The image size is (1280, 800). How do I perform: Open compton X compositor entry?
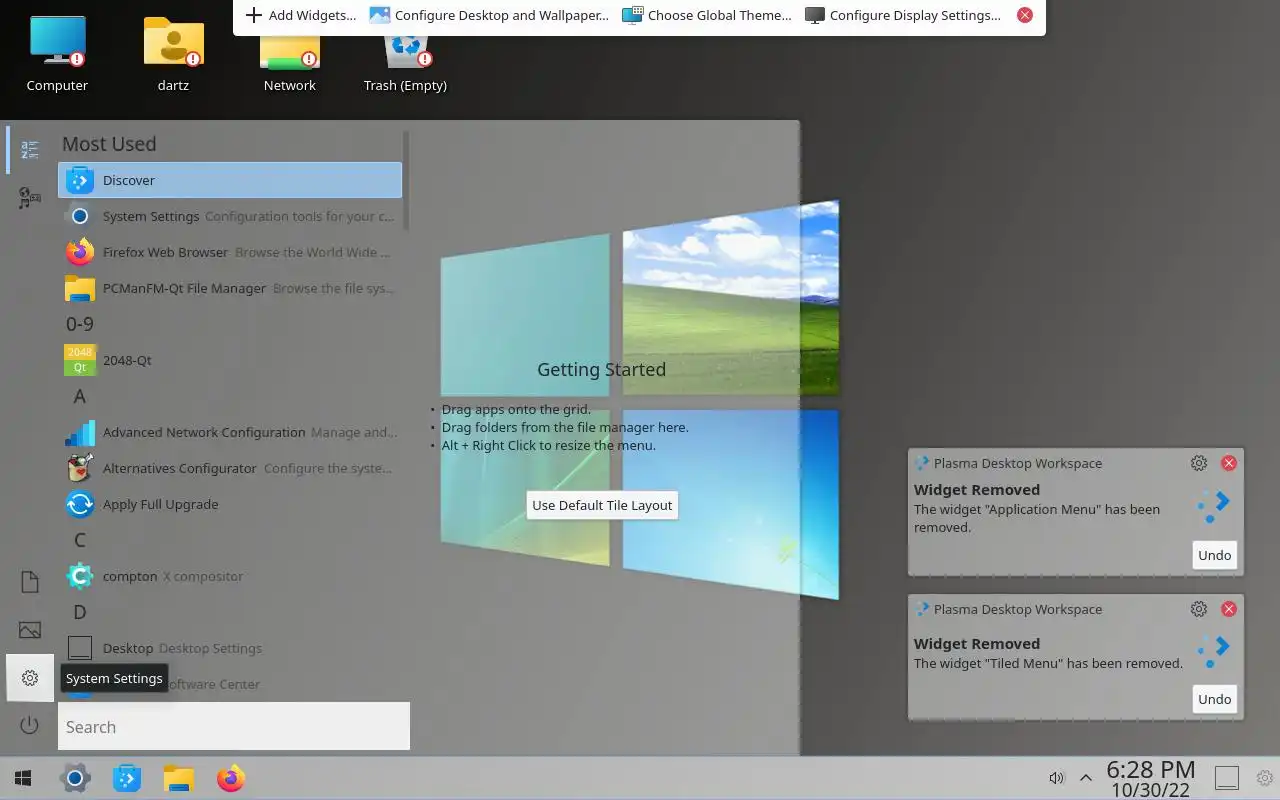[x=230, y=576]
